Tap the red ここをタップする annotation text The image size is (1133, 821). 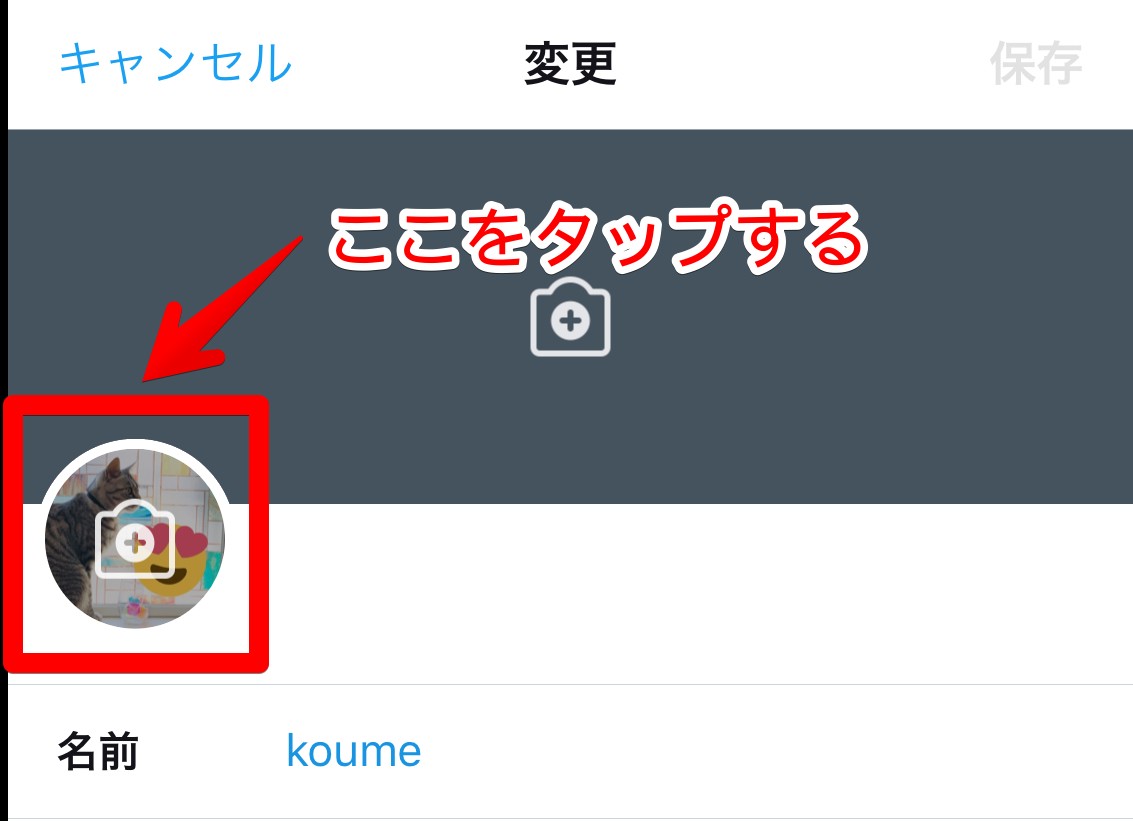tap(598, 236)
